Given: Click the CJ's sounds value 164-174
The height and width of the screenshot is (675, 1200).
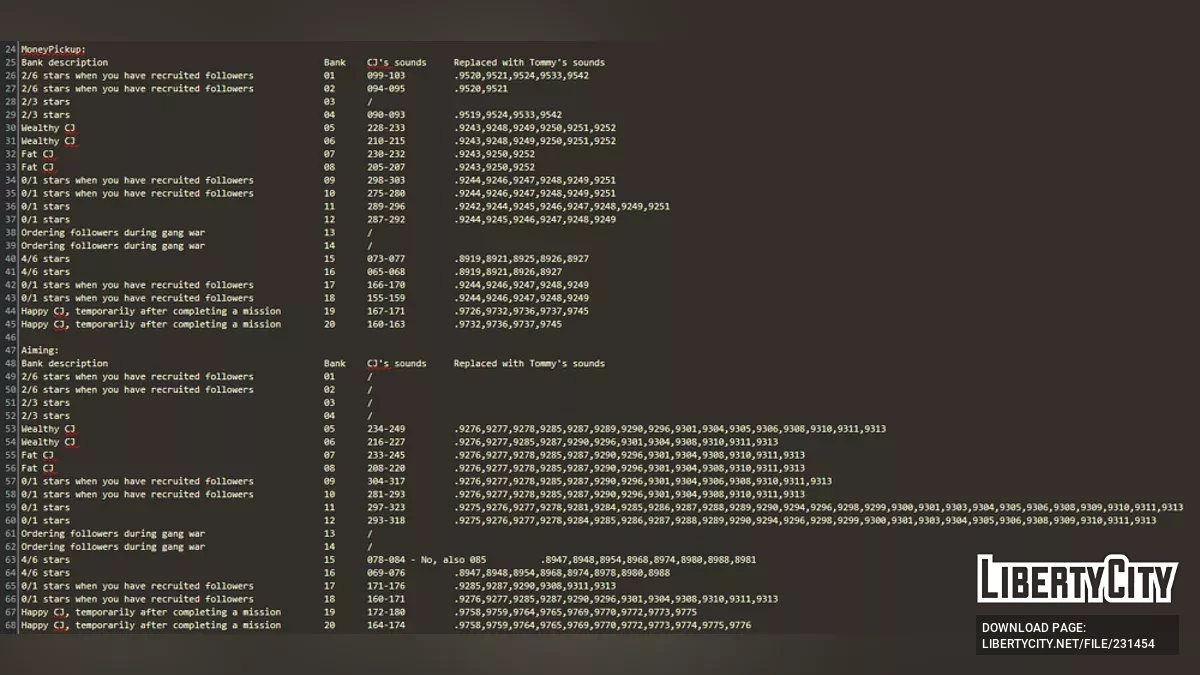Looking at the screenshot, I should coord(386,626).
